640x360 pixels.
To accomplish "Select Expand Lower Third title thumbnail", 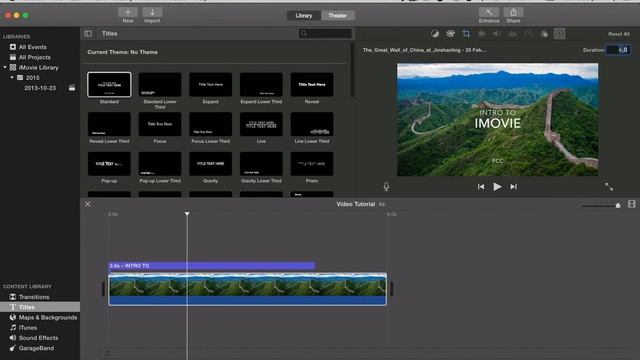I will [x=261, y=84].
